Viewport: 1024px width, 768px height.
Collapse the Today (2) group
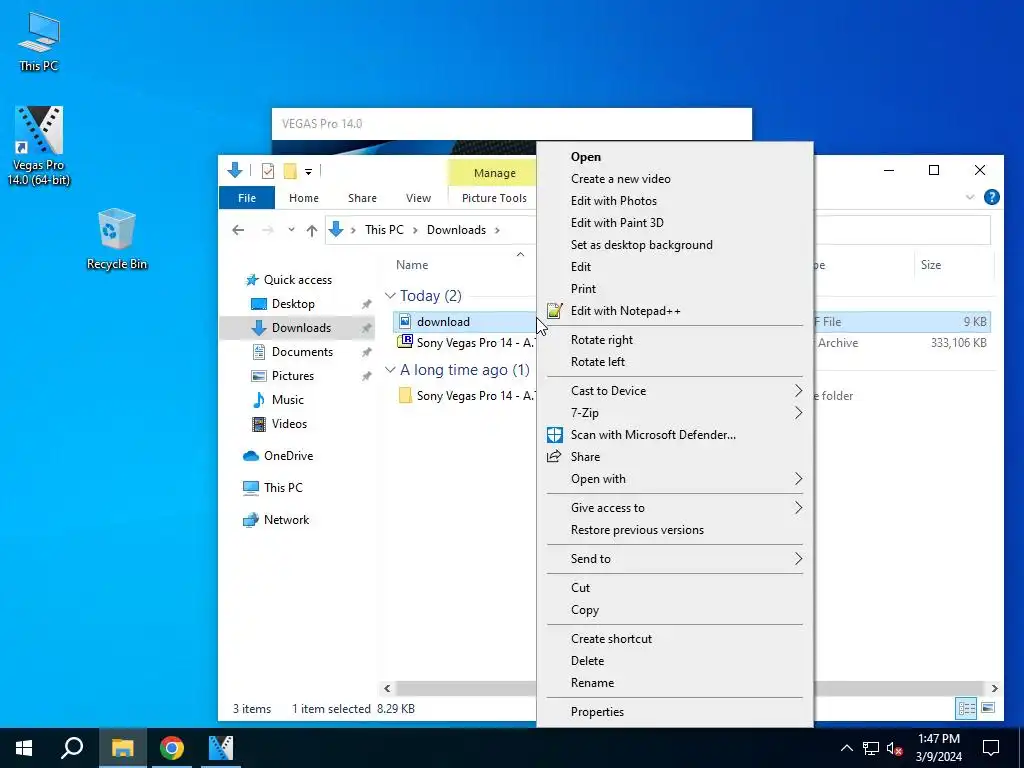(x=391, y=296)
